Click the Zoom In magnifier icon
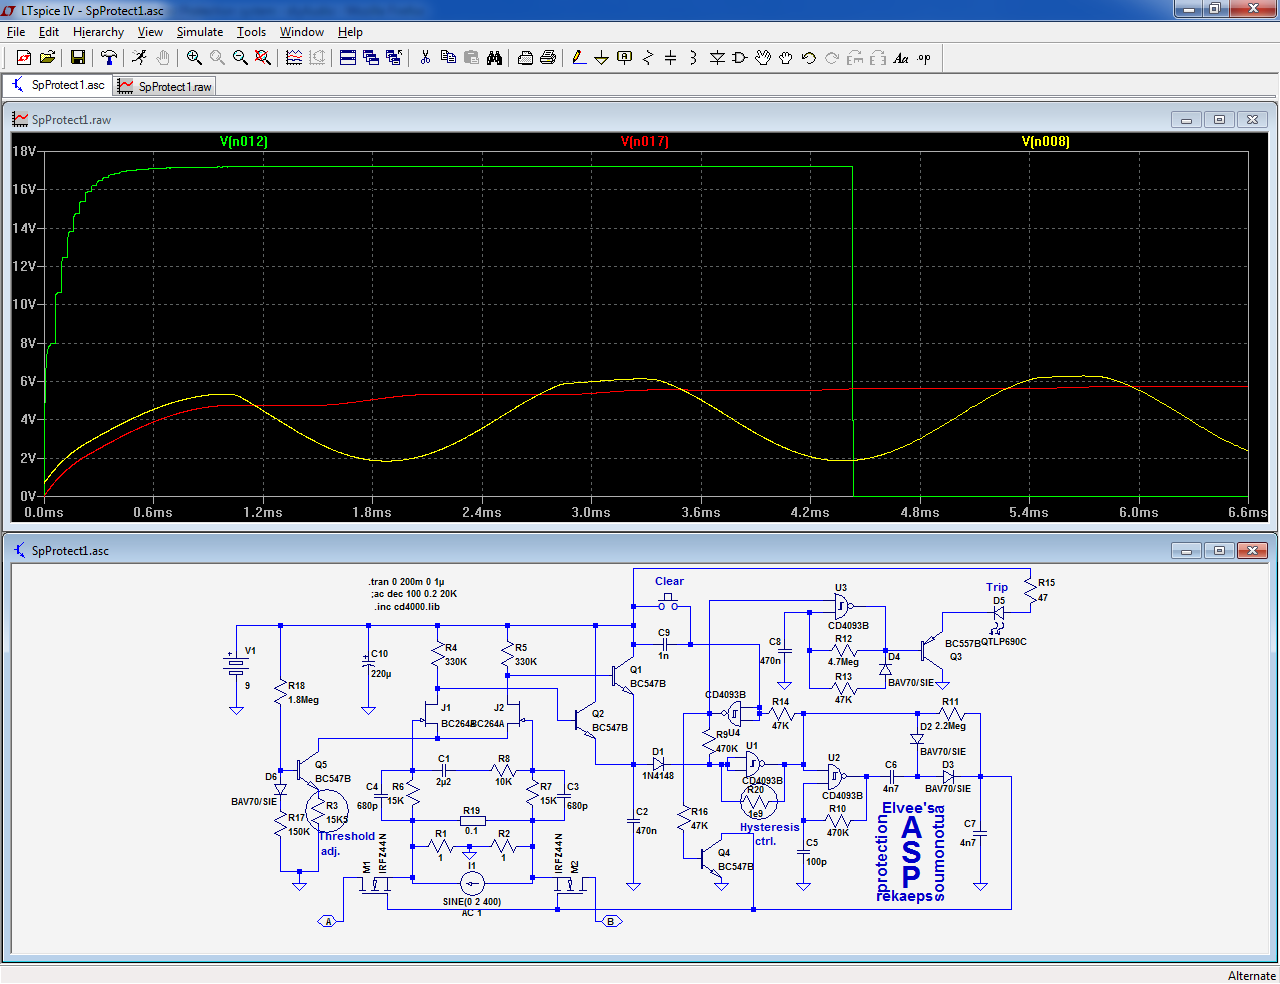Viewport: 1280px width, 984px height. click(x=194, y=58)
